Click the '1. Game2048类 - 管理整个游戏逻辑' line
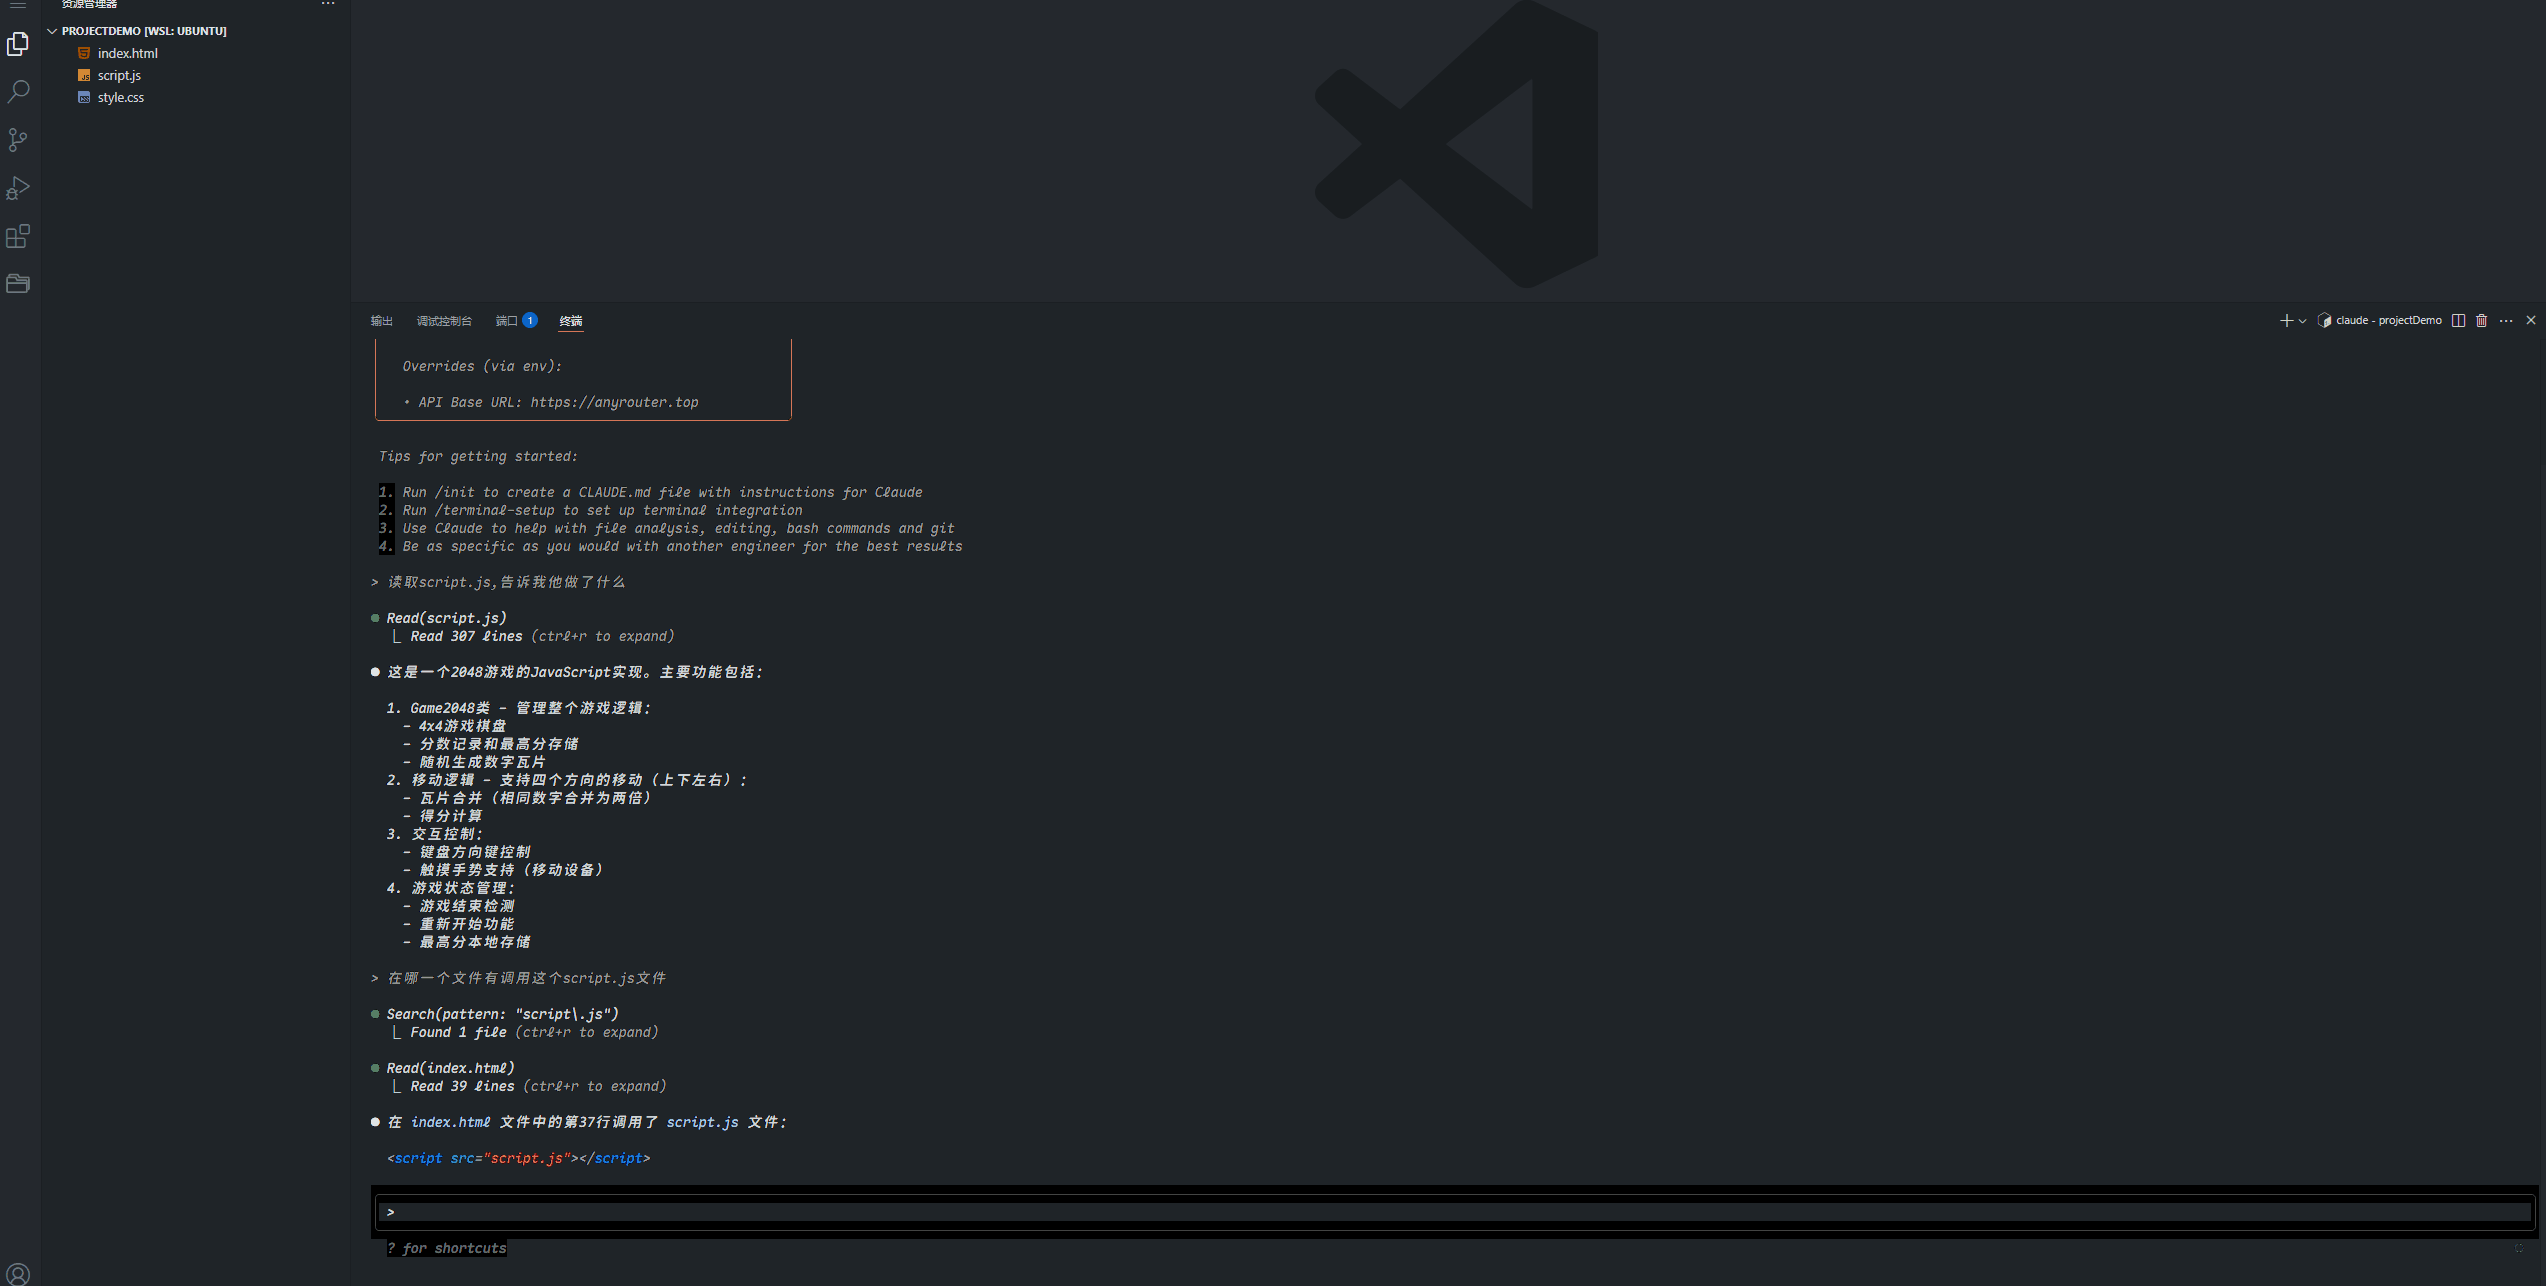The image size is (2546, 1286). tap(518, 708)
